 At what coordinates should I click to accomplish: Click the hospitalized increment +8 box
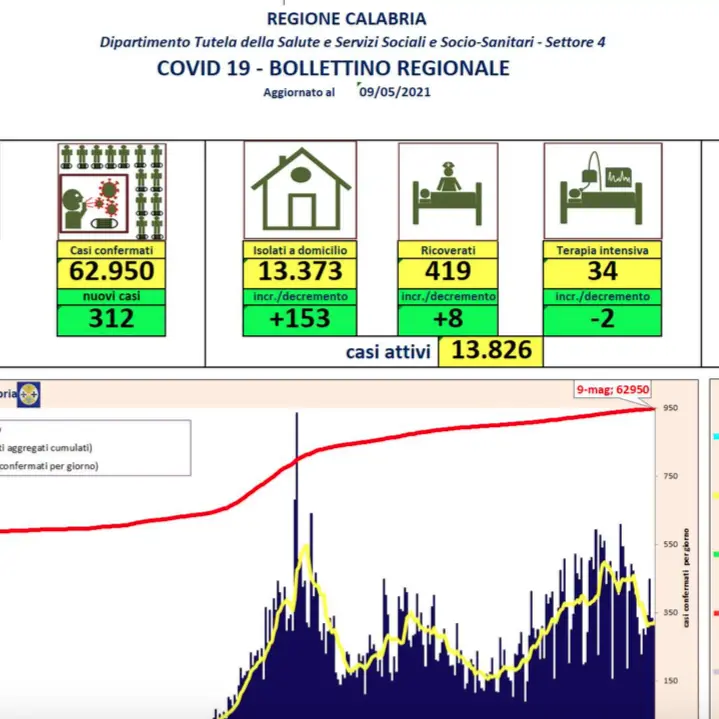point(447,319)
